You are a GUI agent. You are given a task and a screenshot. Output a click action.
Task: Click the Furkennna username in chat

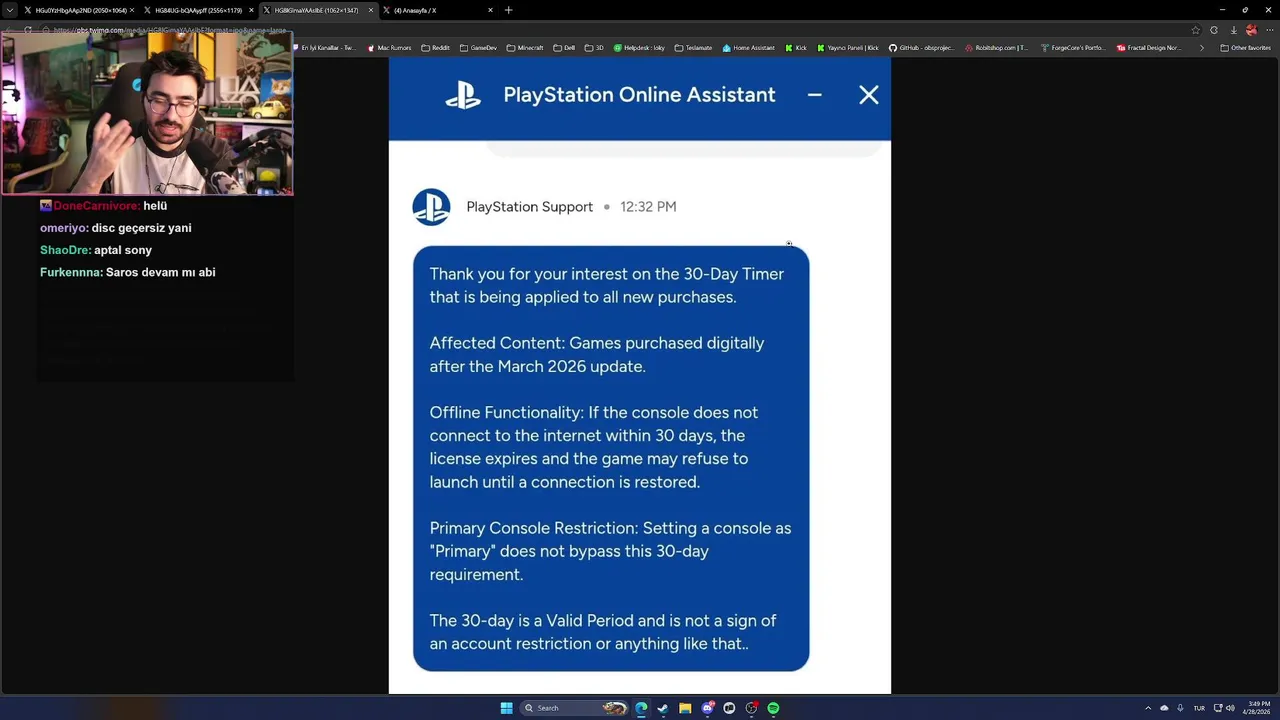[x=71, y=272]
